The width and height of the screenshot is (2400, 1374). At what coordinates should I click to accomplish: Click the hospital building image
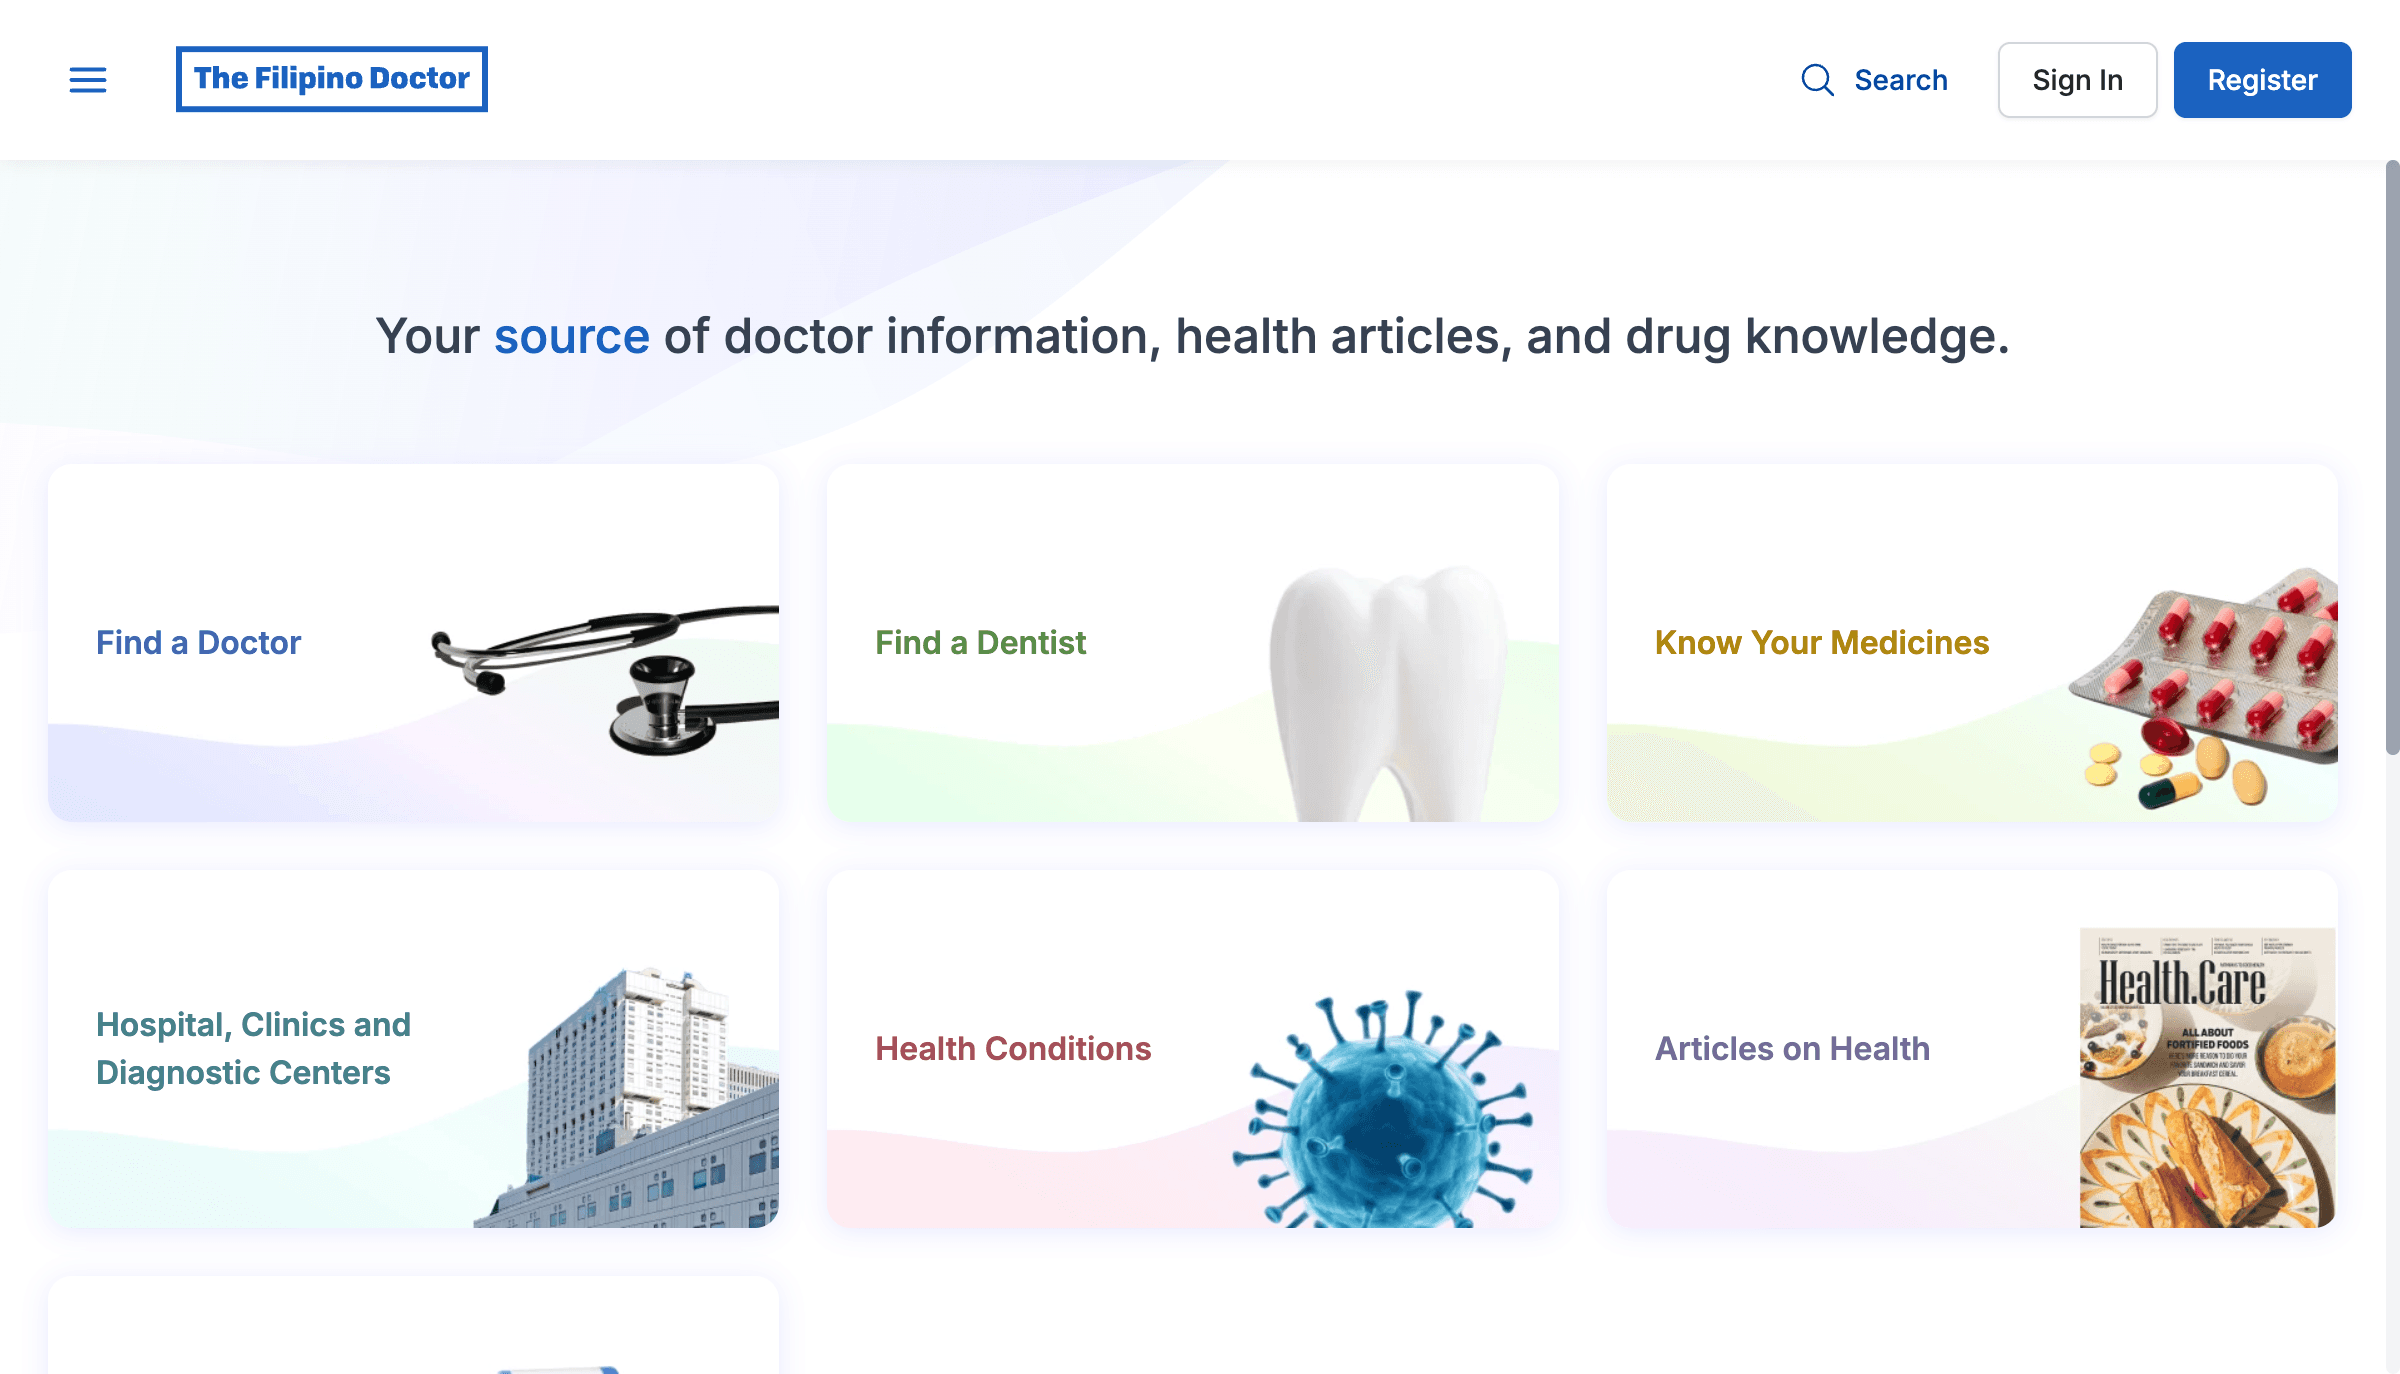pyautogui.click(x=628, y=1098)
